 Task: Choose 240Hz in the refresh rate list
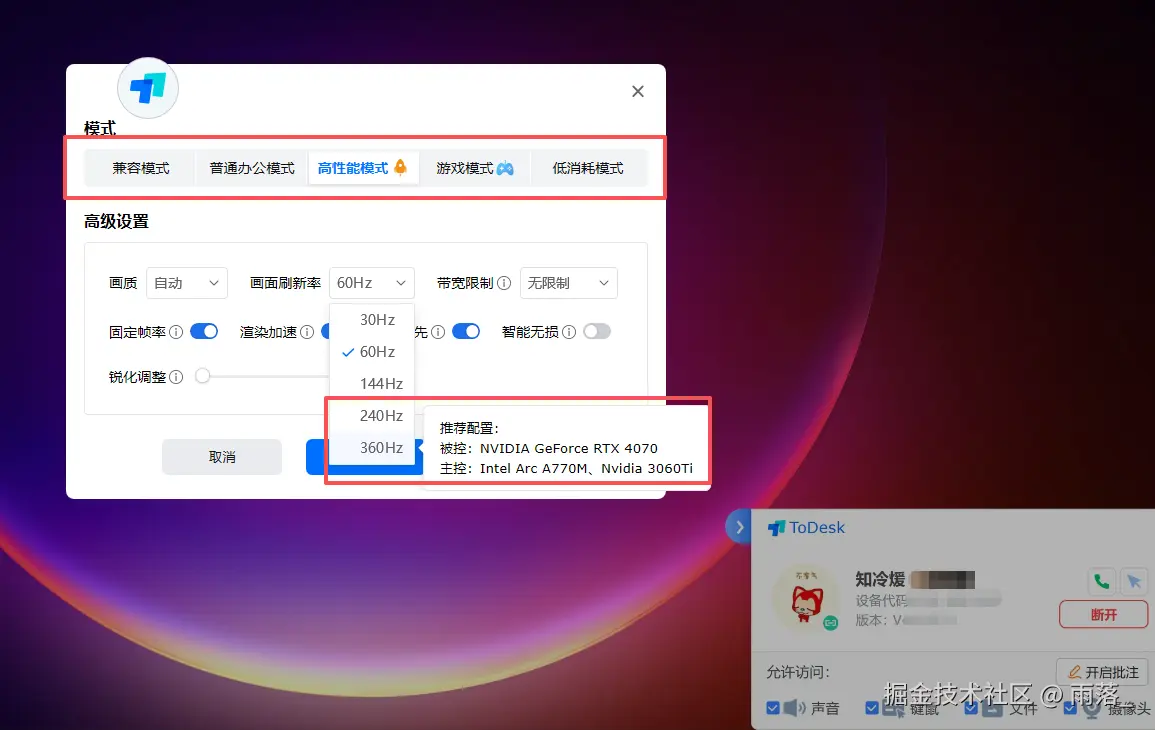(x=372, y=415)
